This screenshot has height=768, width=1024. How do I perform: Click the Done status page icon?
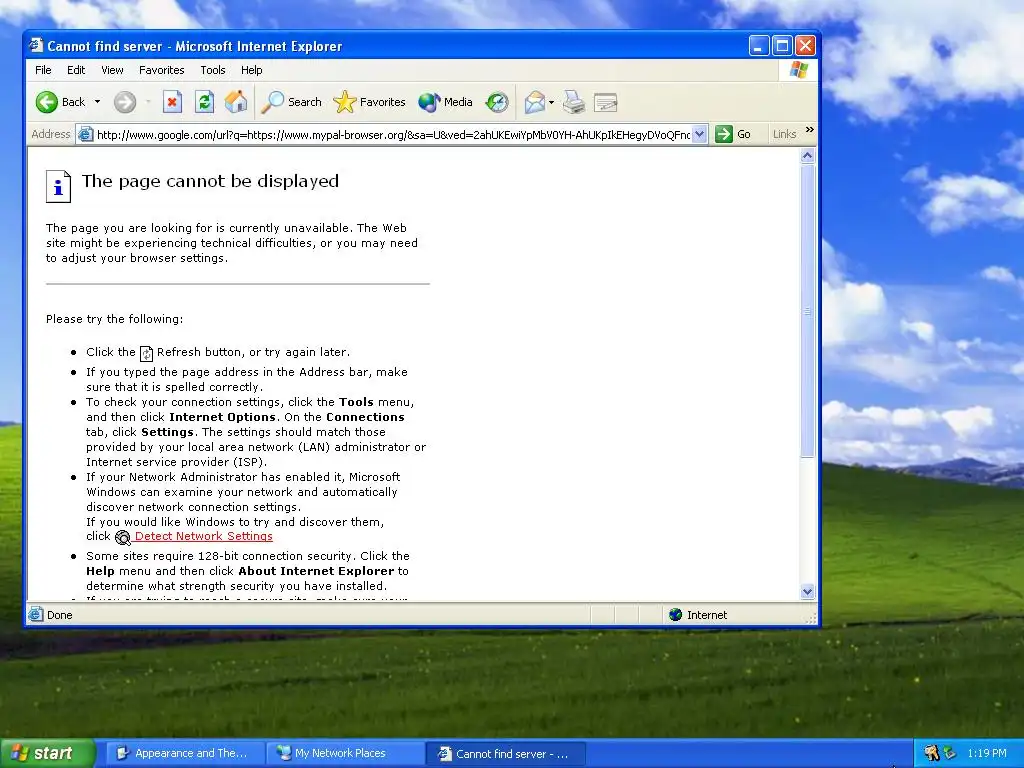point(36,615)
